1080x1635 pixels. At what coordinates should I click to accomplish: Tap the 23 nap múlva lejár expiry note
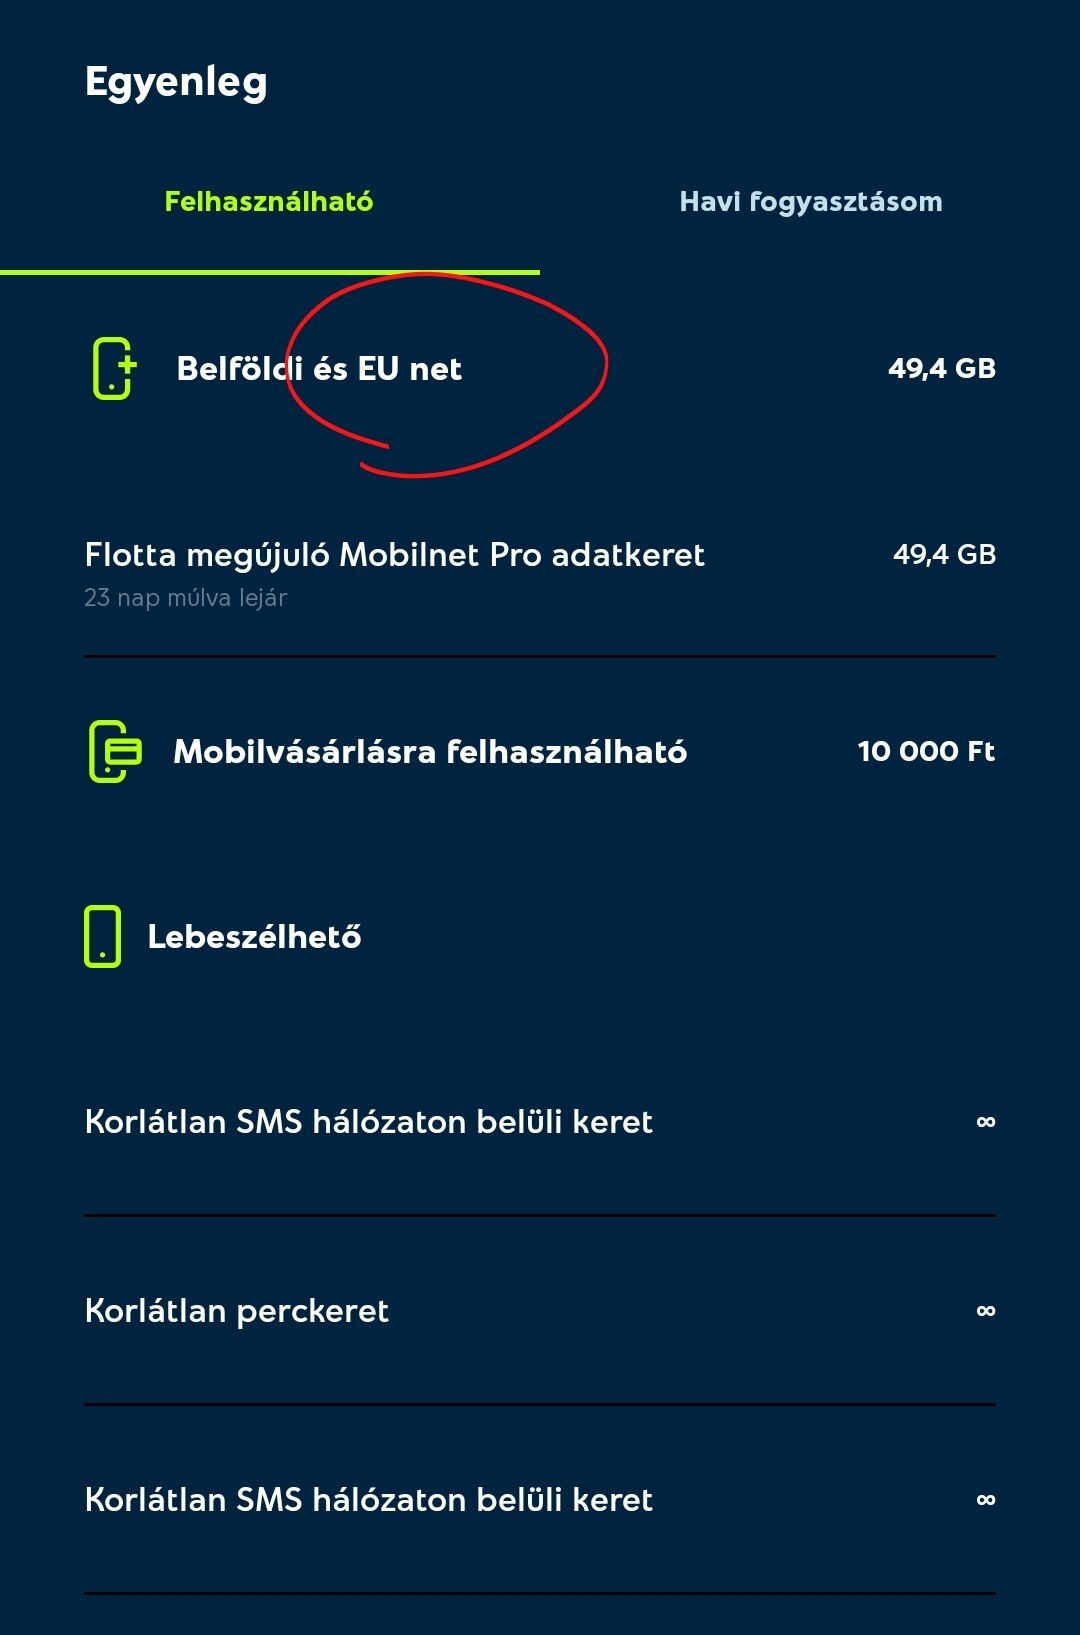point(186,598)
